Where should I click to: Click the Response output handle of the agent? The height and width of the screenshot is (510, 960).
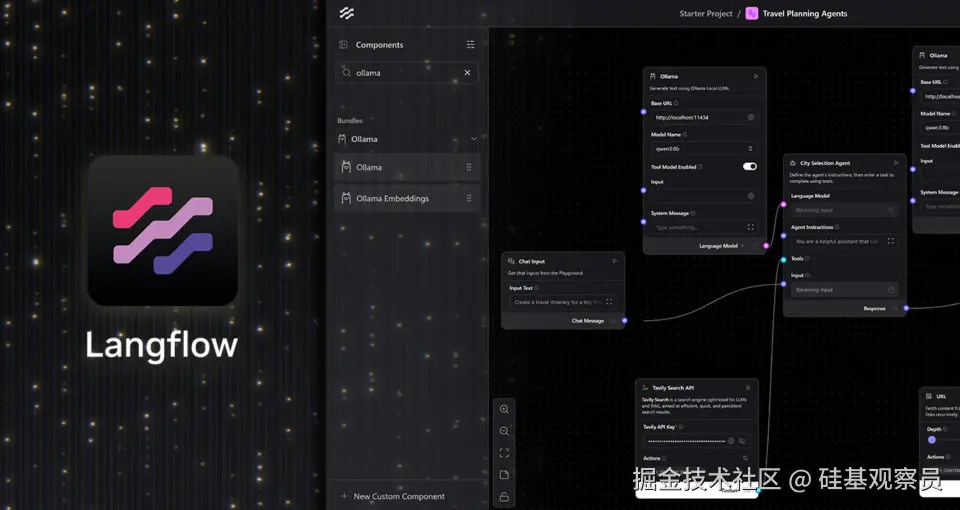pos(906,308)
